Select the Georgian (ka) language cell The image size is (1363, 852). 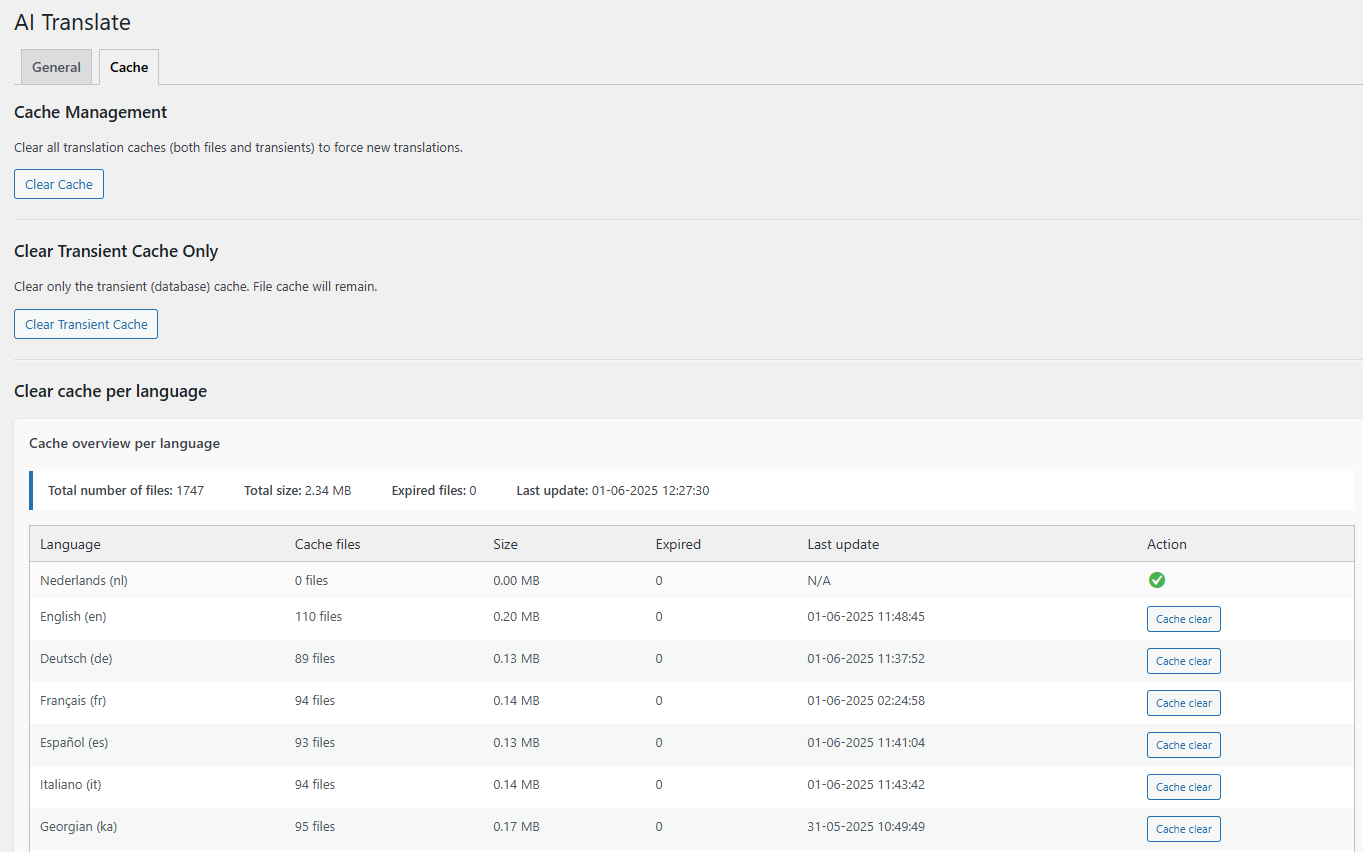(x=79, y=826)
